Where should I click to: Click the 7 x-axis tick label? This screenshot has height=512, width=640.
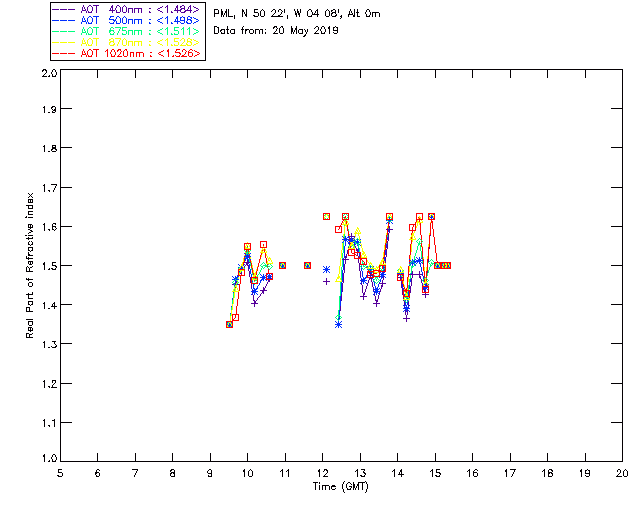(135, 473)
